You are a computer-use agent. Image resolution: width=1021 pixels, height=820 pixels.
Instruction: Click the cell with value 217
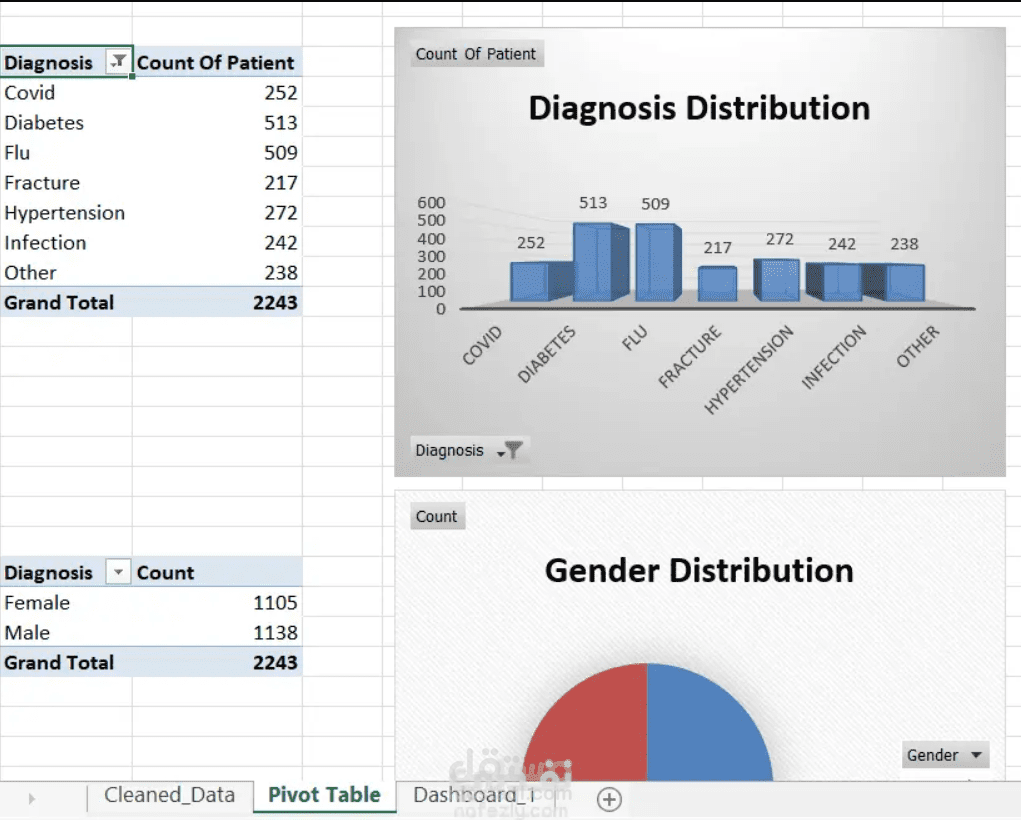coord(217,182)
